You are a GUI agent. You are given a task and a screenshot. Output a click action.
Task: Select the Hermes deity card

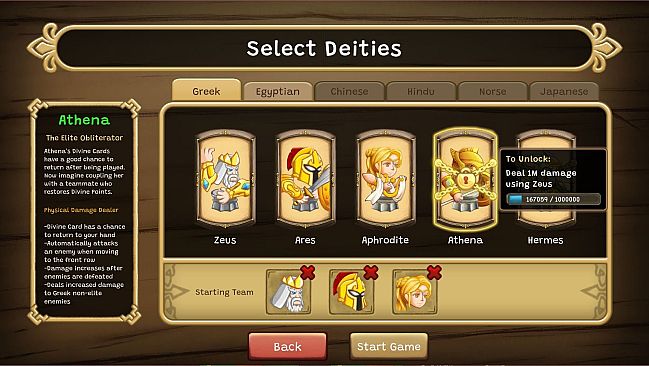(546, 179)
